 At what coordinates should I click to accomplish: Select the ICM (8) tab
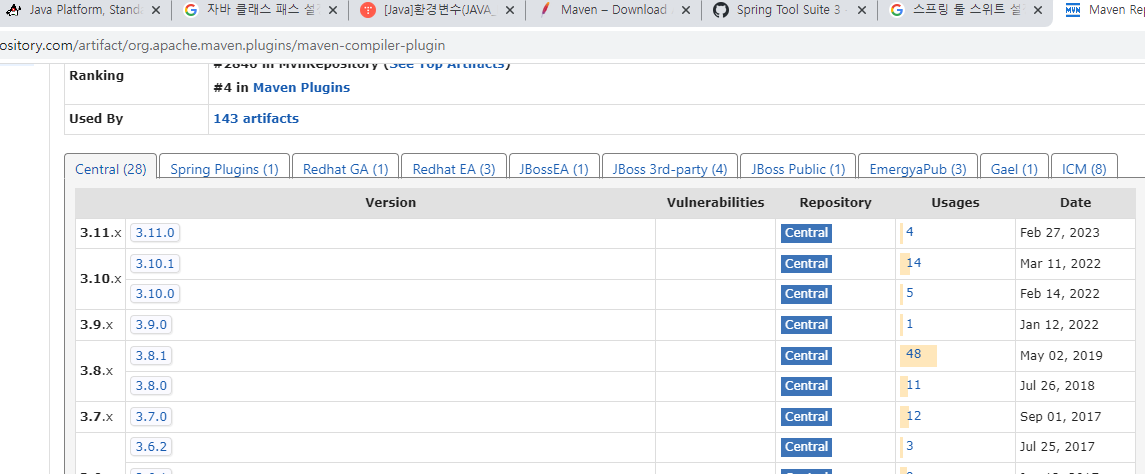pos(1084,169)
